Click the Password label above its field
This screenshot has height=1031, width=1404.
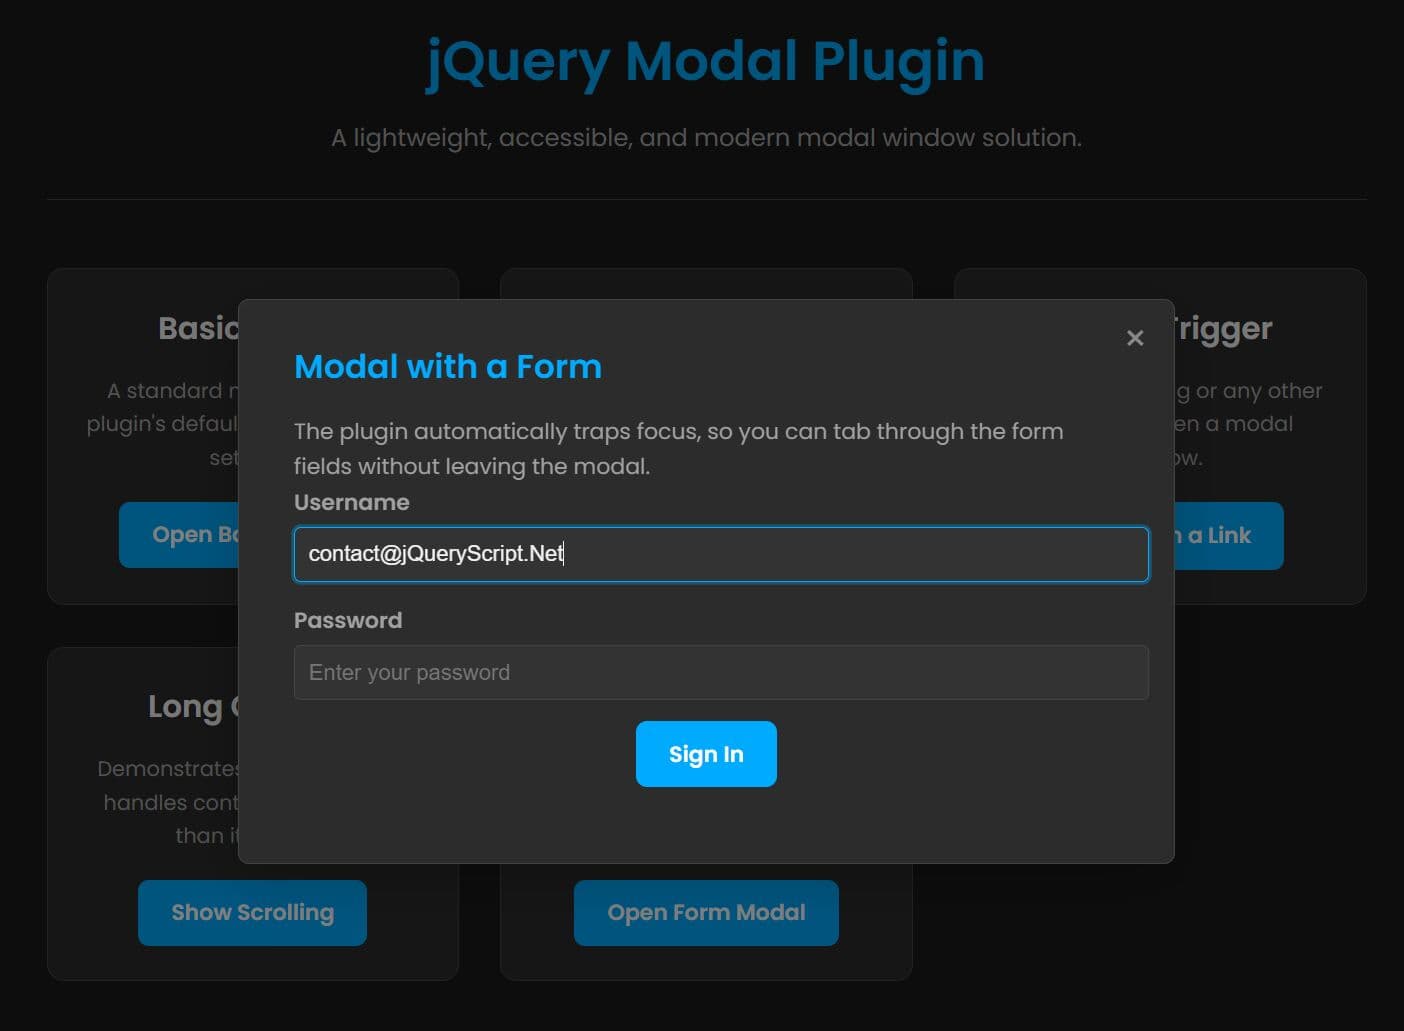click(x=348, y=620)
